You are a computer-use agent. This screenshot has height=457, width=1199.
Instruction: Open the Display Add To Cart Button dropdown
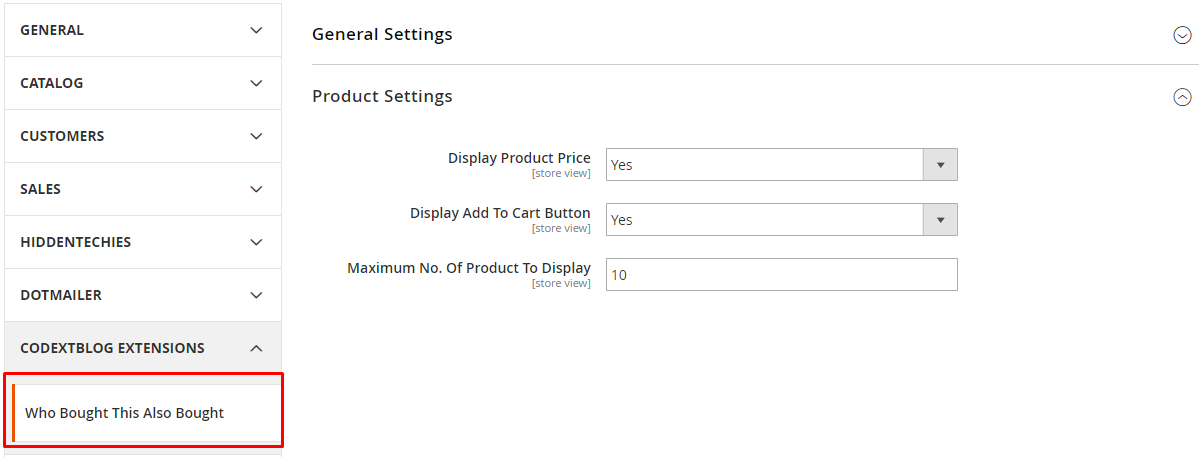pyautogui.click(x=764, y=220)
